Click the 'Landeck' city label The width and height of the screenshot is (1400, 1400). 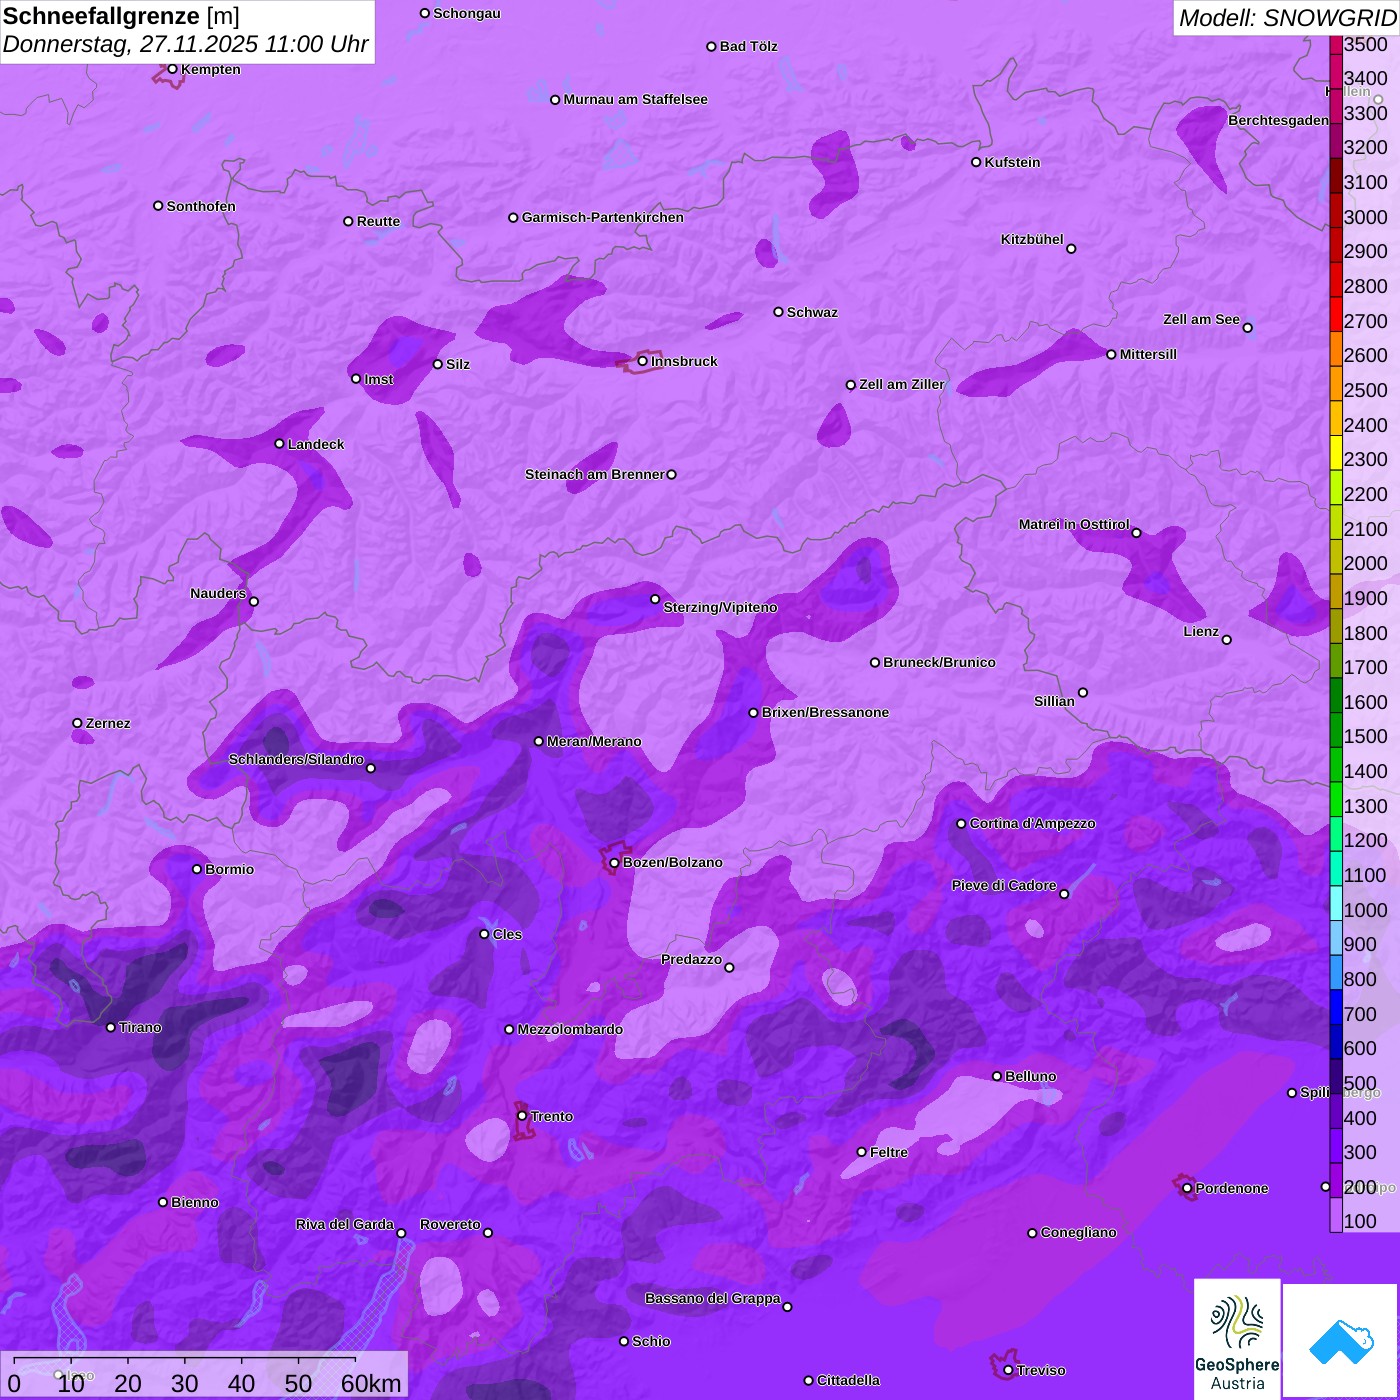tap(316, 444)
